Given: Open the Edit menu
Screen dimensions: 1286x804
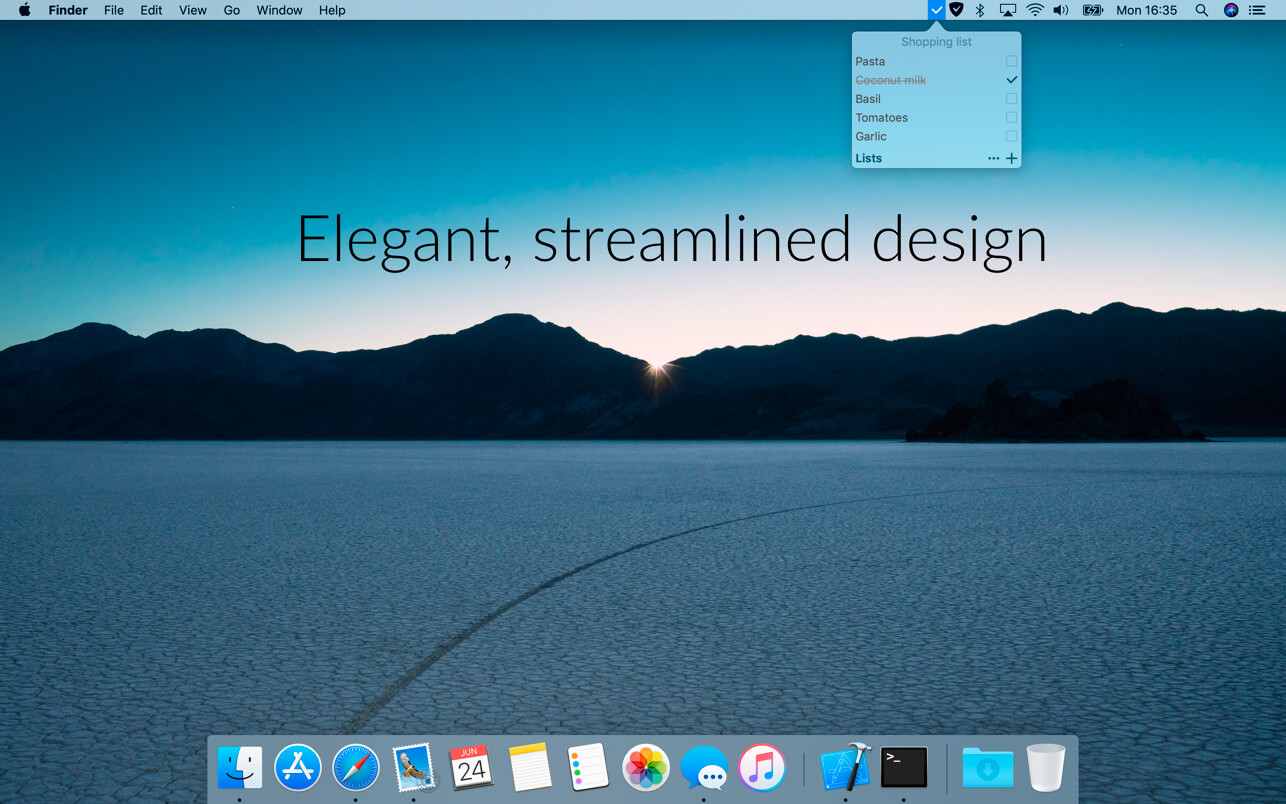Looking at the screenshot, I should tap(151, 10).
